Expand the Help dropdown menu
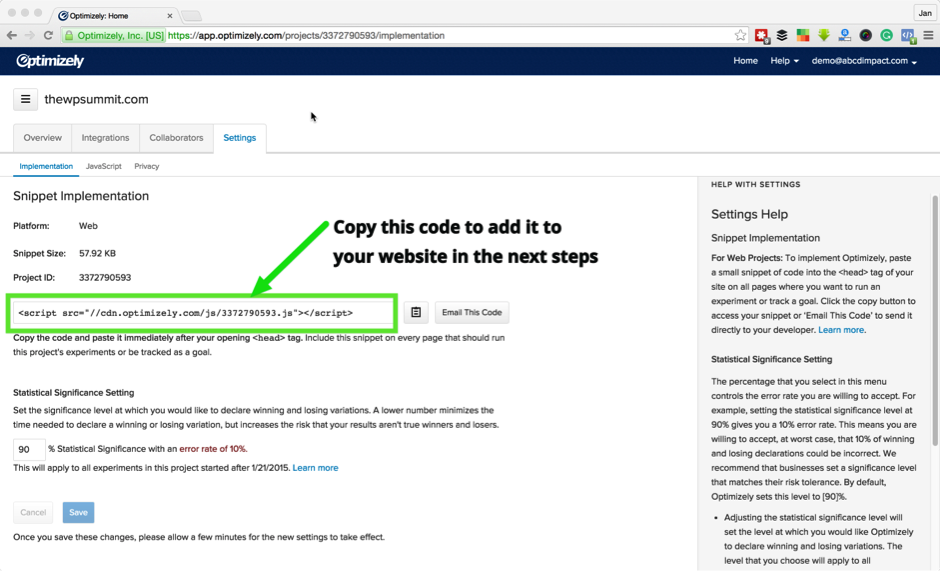The height and width of the screenshot is (571, 941). pos(784,61)
